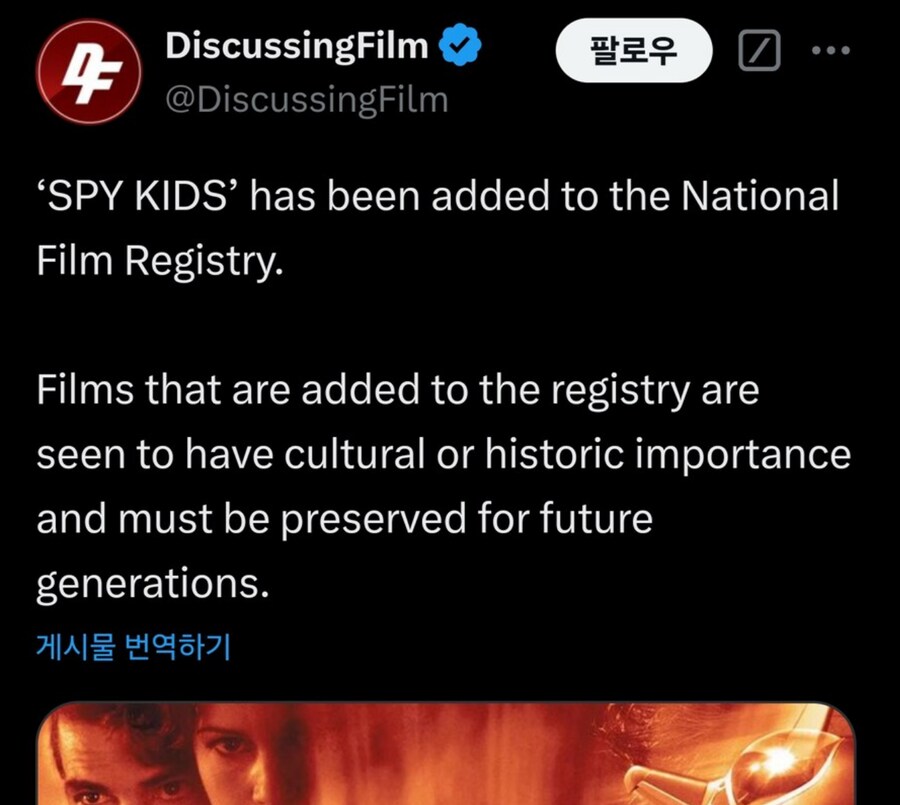Click the blue verified checkmark badge
900x805 pixels.
460,45
